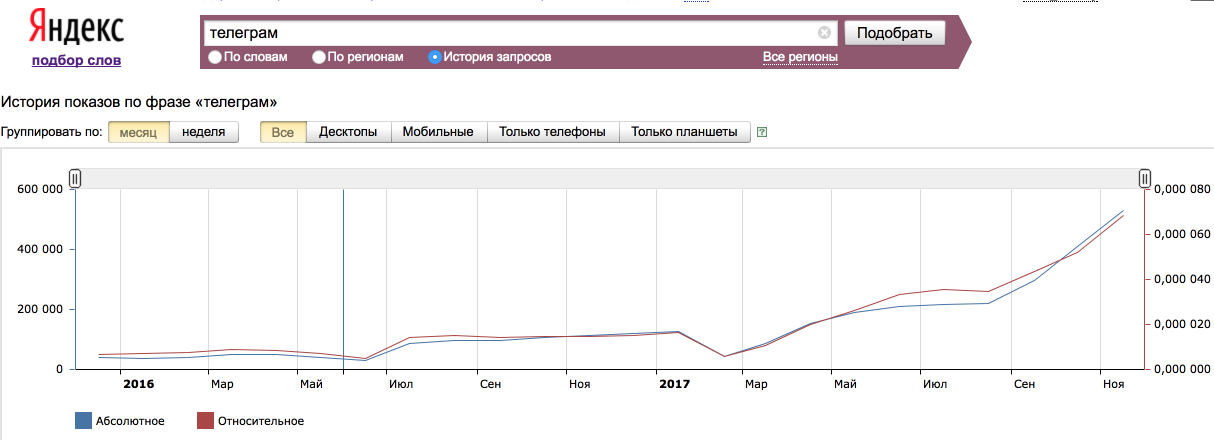Click the «Относительное» legend label
Image resolution: width=1214 pixels, height=440 pixels.
click(261, 421)
